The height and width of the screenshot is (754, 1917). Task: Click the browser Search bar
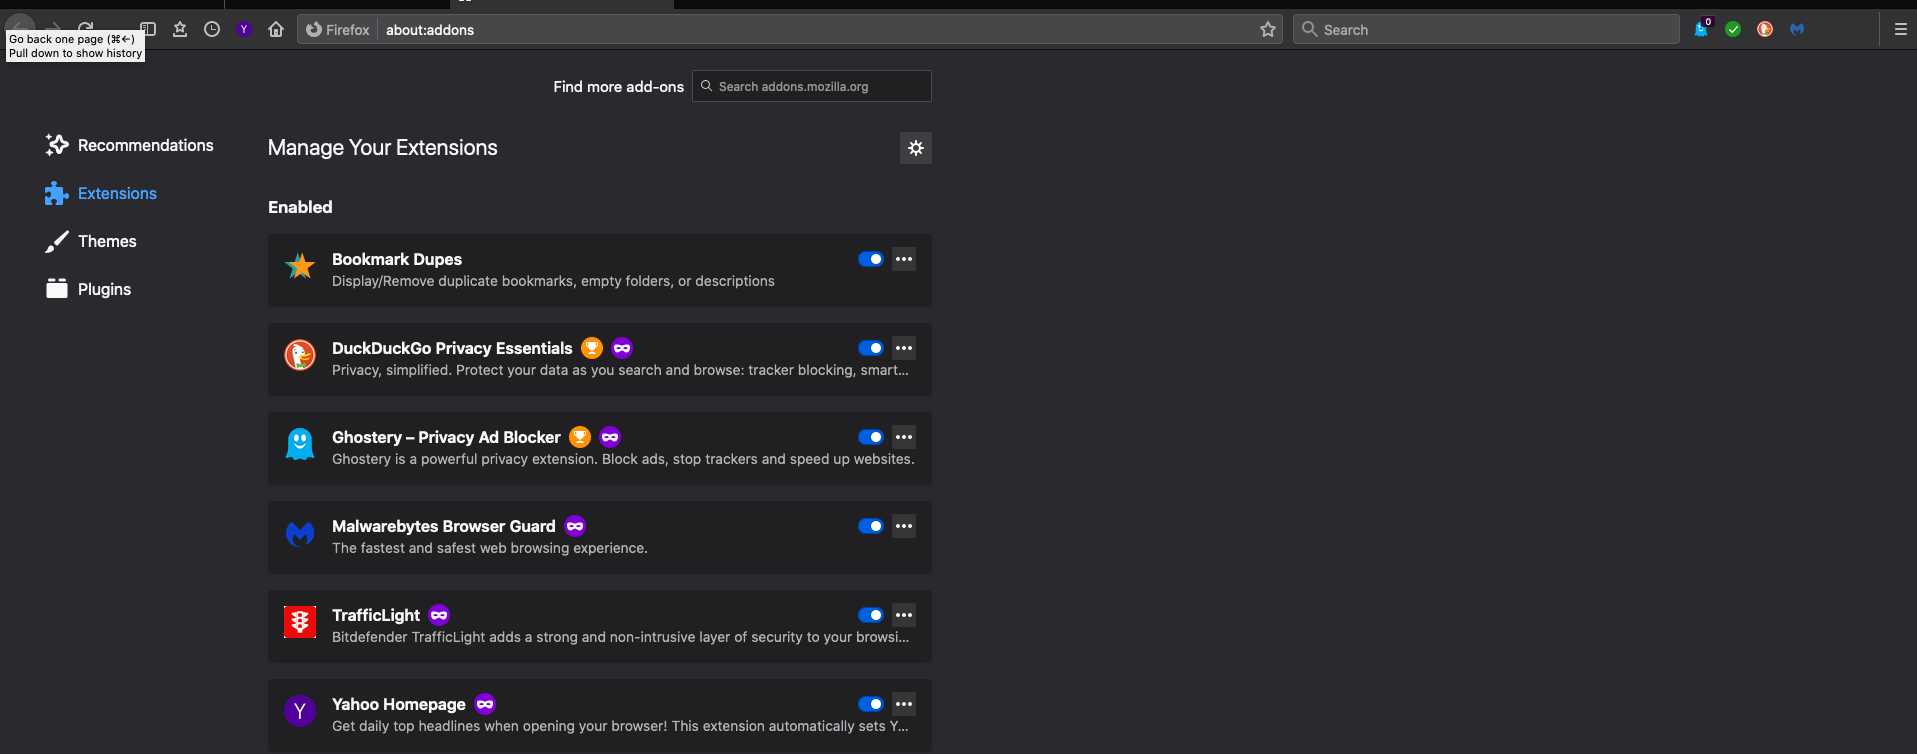click(x=1486, y=30)
